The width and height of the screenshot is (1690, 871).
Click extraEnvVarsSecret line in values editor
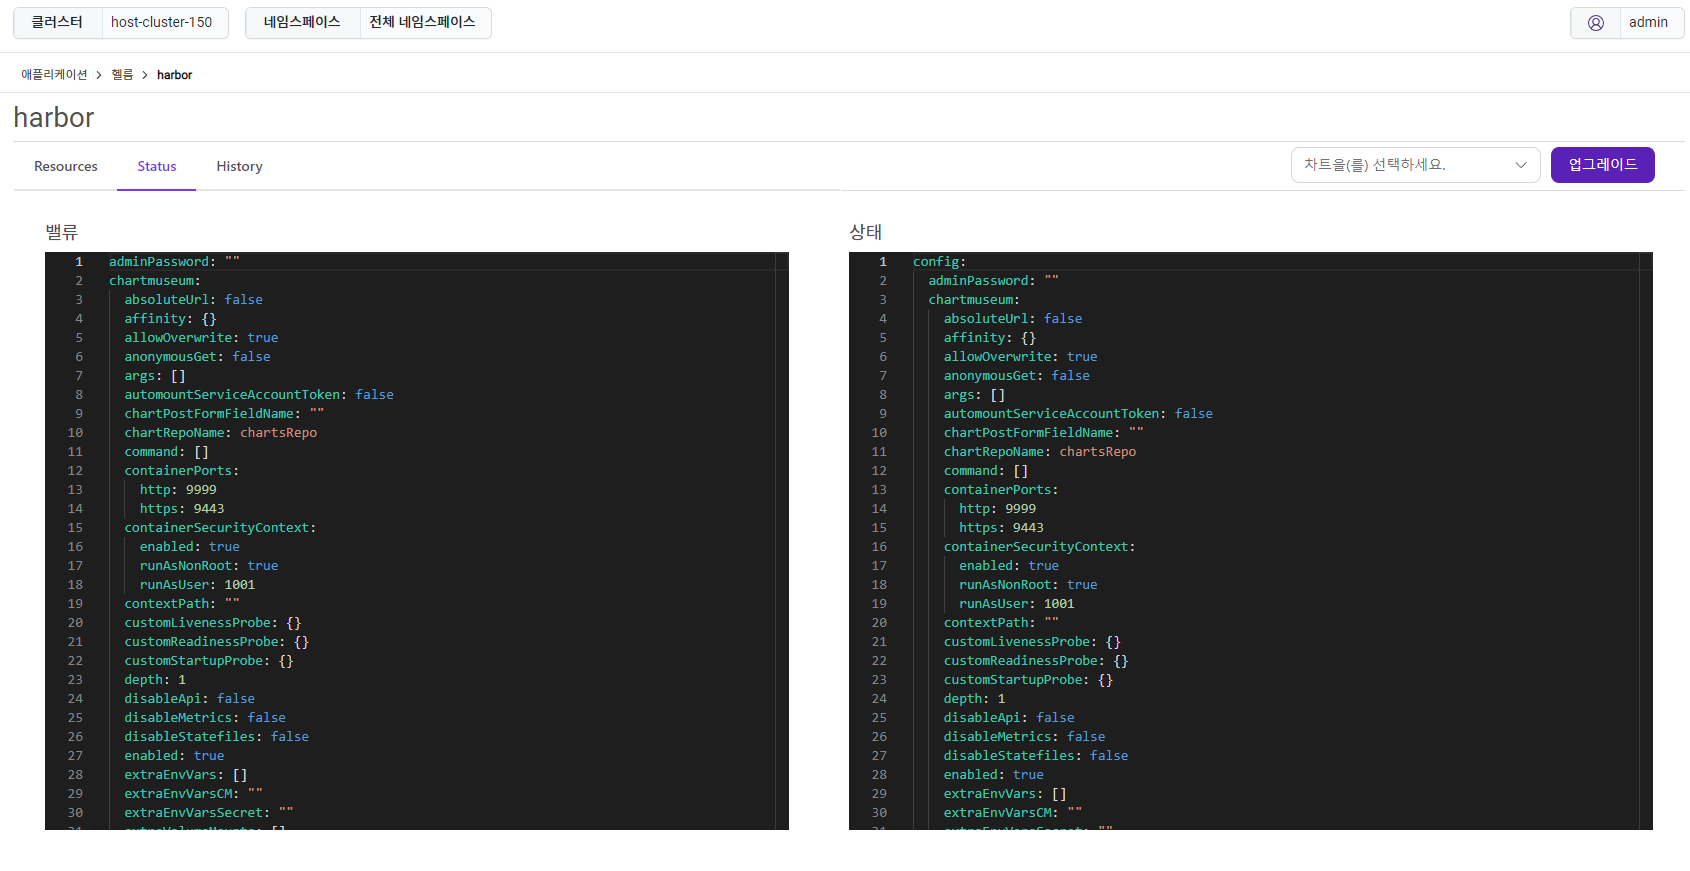(x=209, y=812)
